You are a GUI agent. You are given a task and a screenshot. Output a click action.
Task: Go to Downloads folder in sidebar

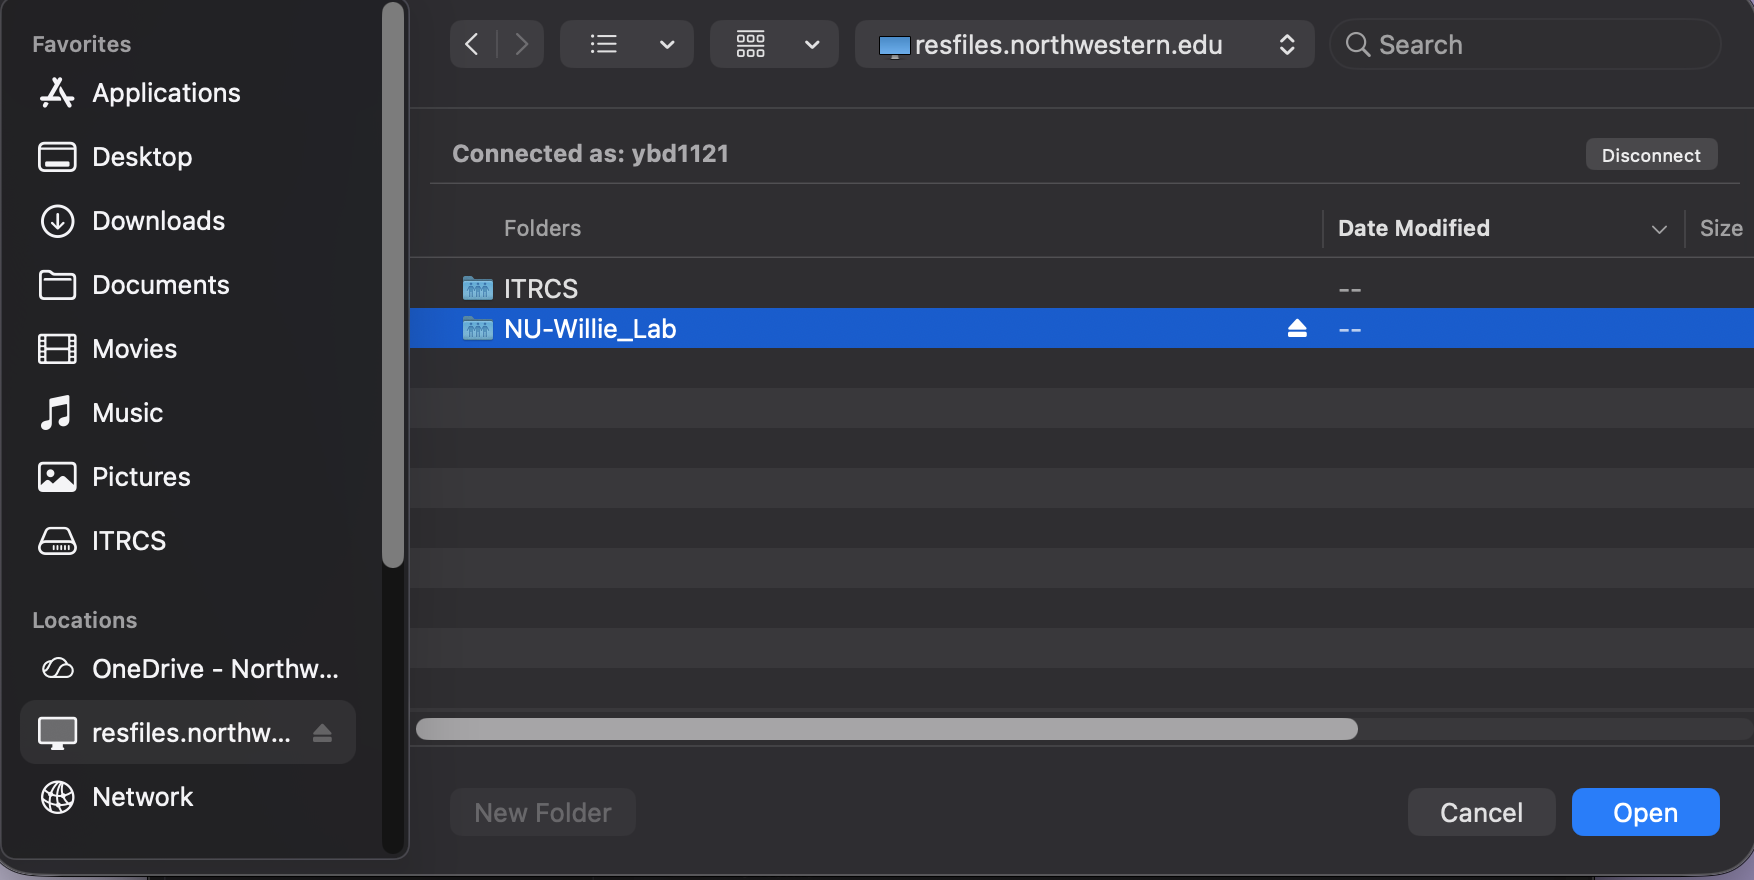point(158,221)
